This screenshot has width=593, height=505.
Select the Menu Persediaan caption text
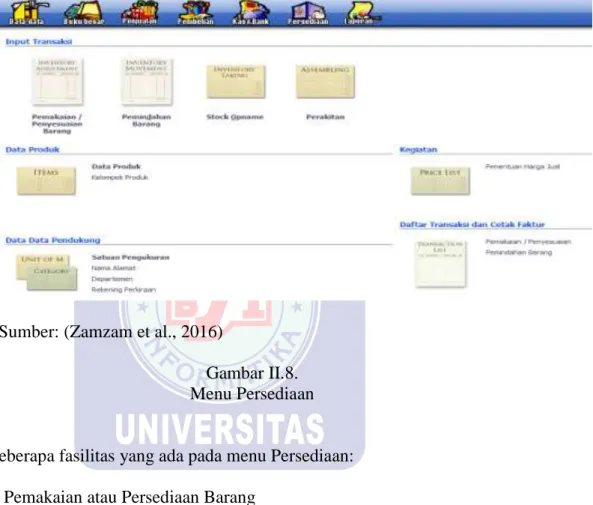point(252,393)
